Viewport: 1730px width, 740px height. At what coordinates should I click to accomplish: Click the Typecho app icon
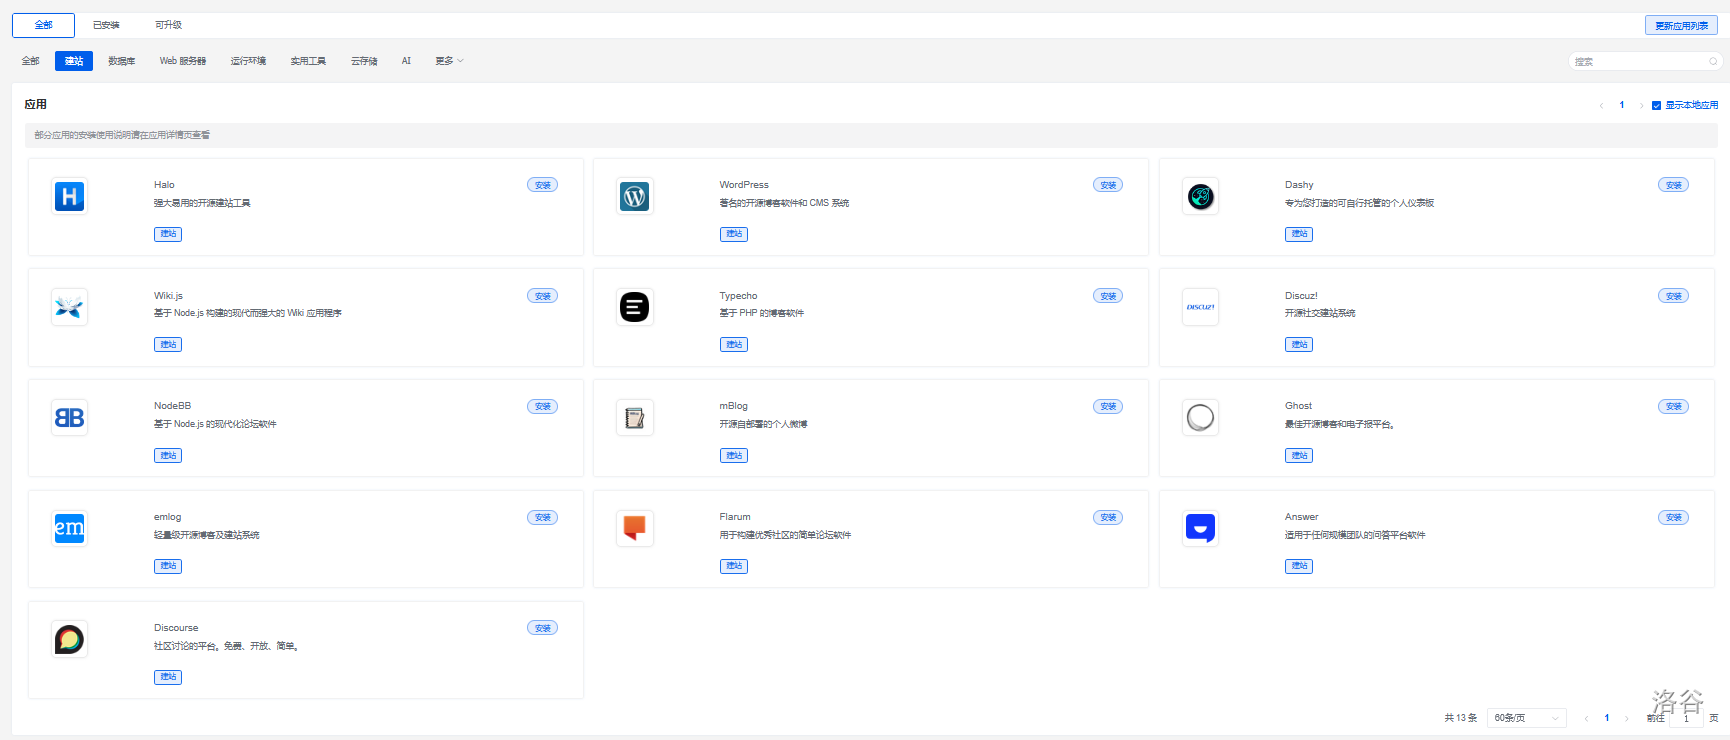click(635, 307)
